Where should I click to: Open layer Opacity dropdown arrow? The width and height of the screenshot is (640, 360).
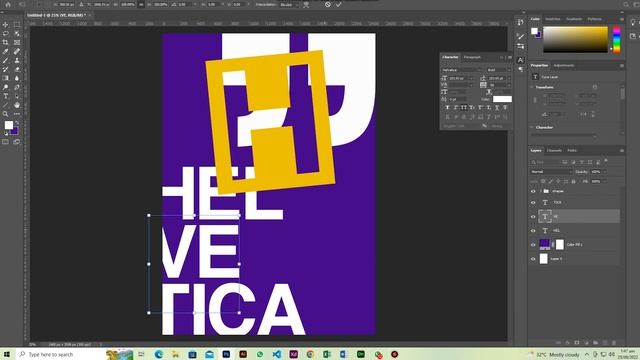(605, 172)
